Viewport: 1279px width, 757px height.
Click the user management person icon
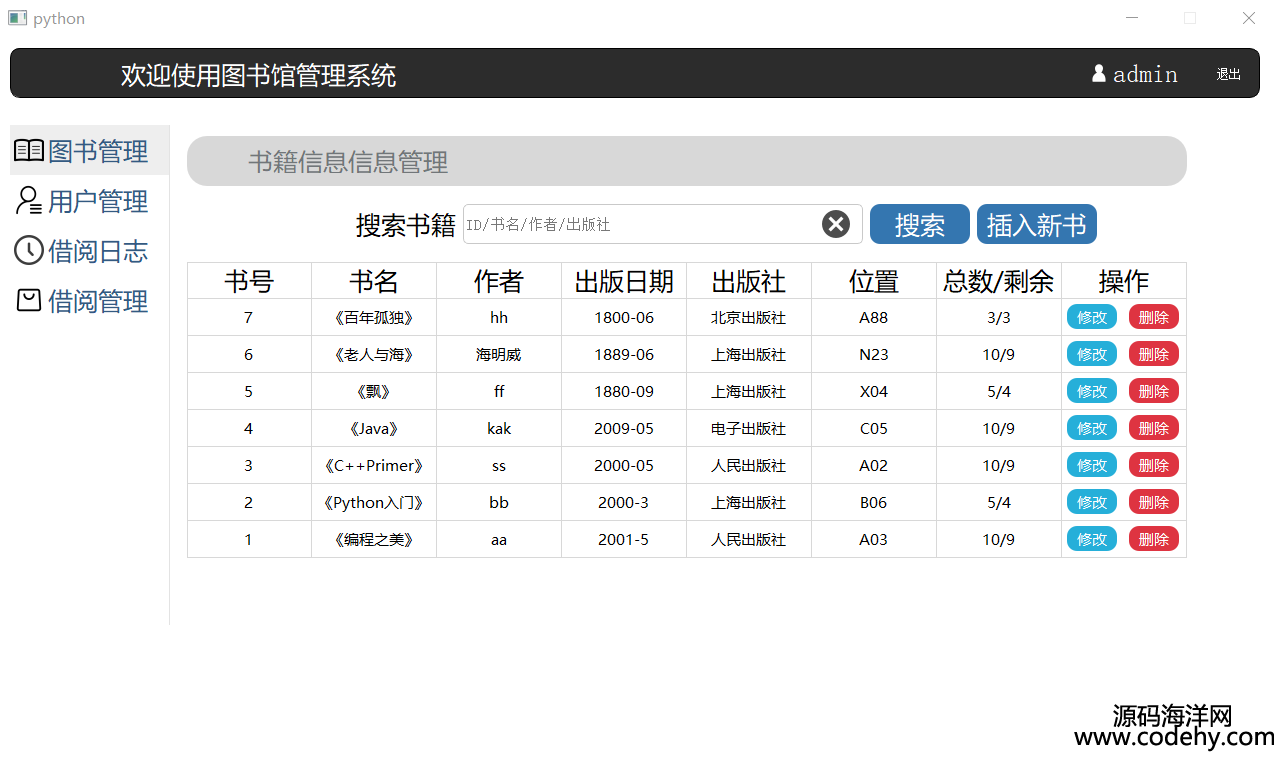coord(29,201)
